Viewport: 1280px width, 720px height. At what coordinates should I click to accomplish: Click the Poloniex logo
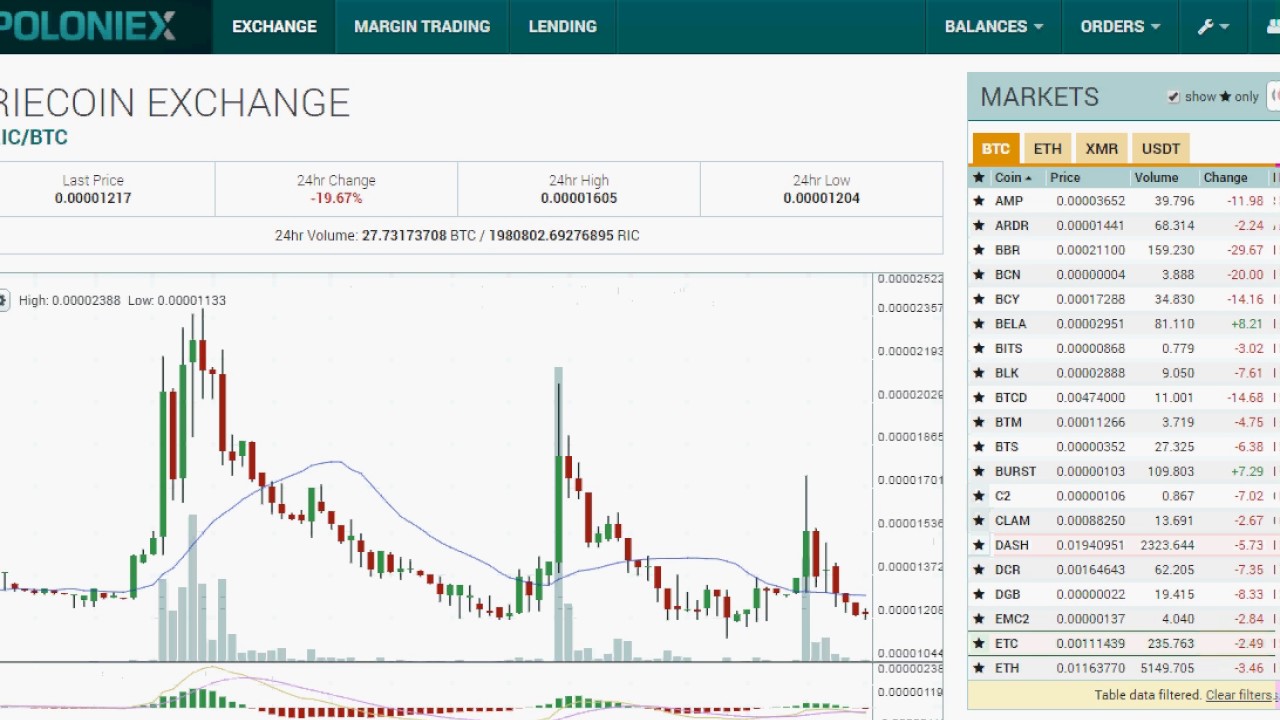(88, 26)
